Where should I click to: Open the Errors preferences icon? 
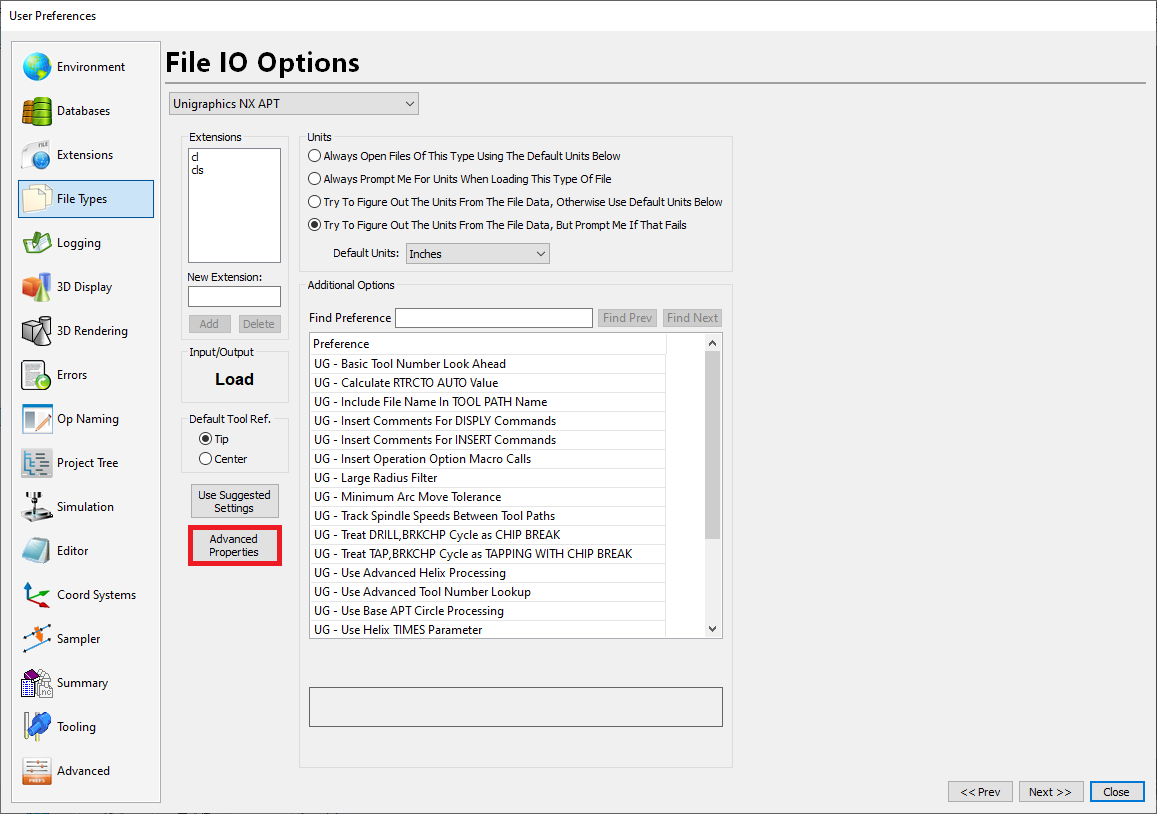click(x=36, y=375)
